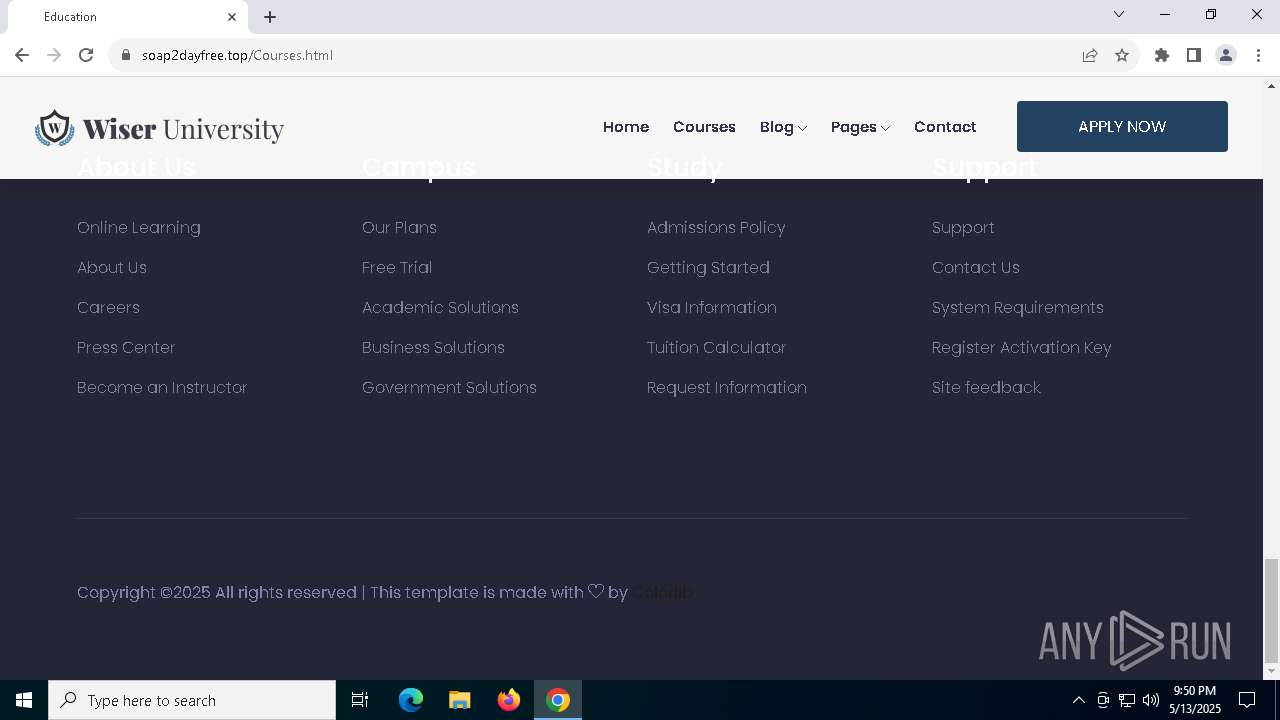Click the taskbar search box
The image size is (1280, 720).
[x=192, y=700]
